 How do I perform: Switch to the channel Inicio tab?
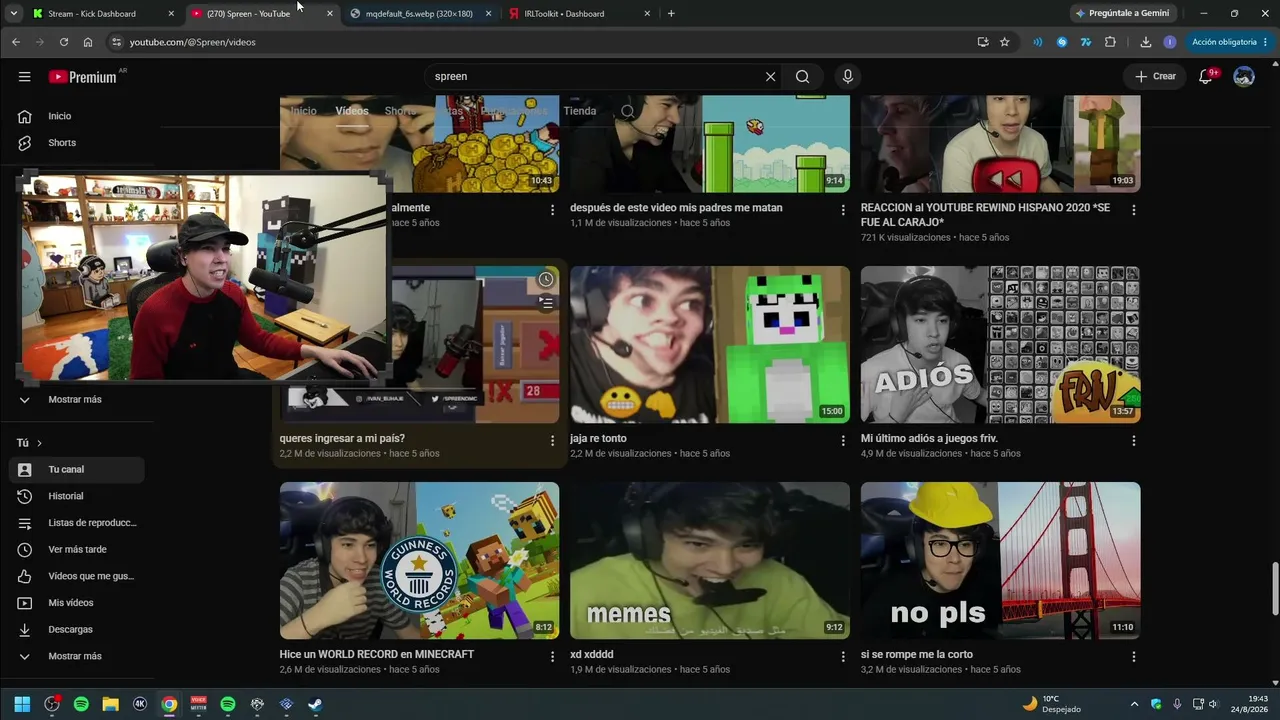(x=303, y=111)
